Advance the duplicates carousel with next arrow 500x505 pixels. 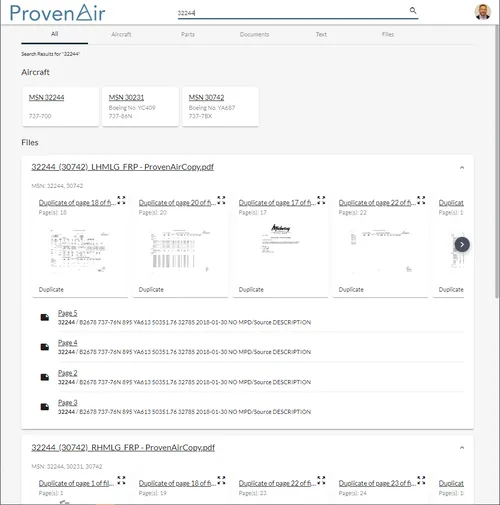[x=462, y=244]
